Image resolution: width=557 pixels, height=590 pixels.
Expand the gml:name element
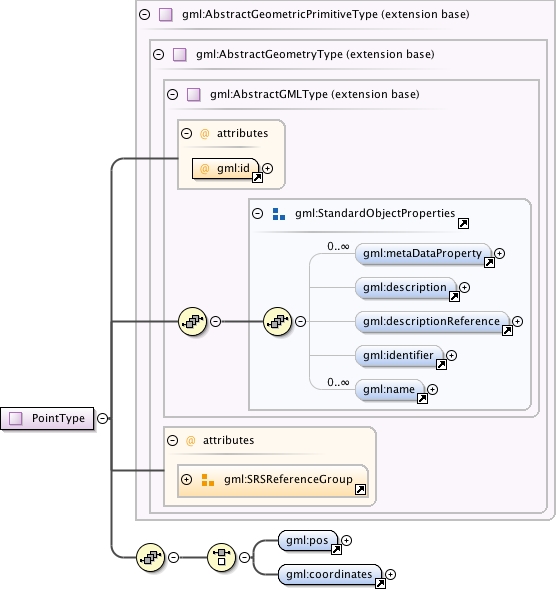(x=432, y=389)
